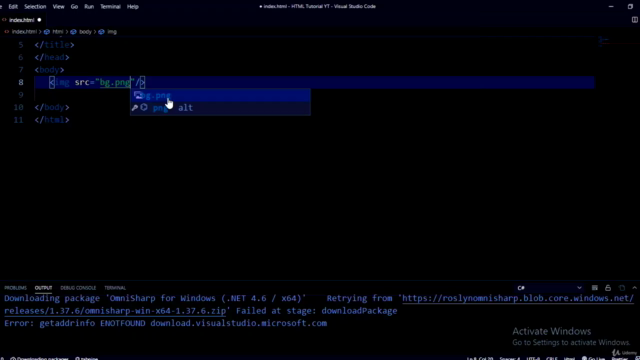This screenshot has height=360, width=640.
Task: Click the closing title tag on line 5
Action: [54, 45]
